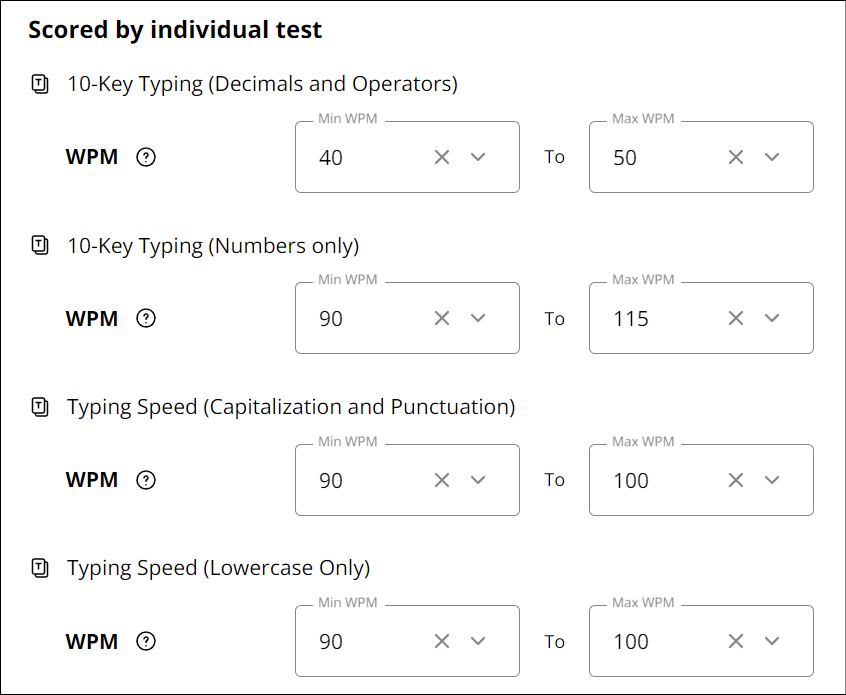Clear Max WPM for Capitalization and Punctuation

click(x=736, y=480)
